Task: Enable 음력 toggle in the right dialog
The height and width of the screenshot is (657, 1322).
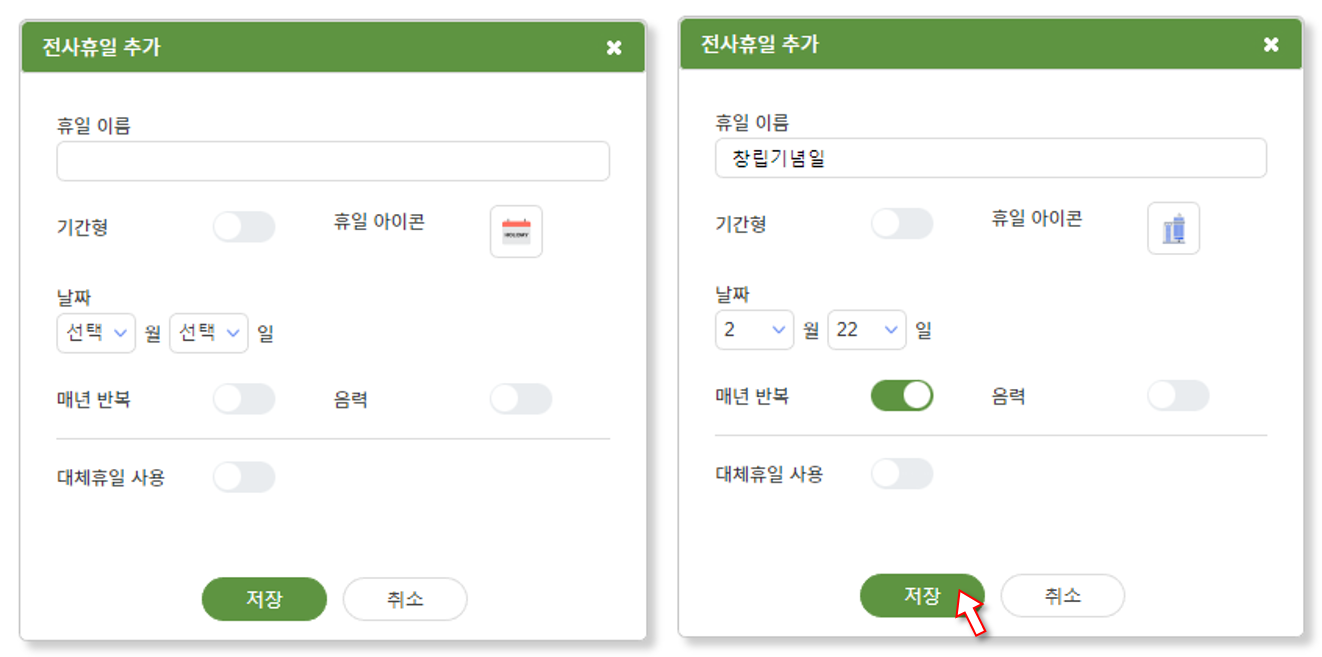Action: coord(1178,395)
